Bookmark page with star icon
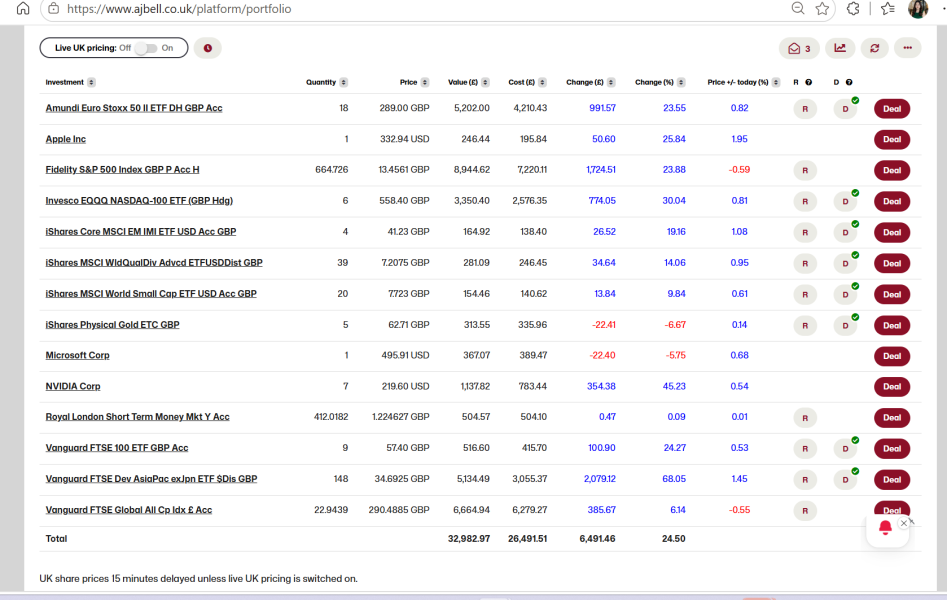The height and width of the screenshot is (600, 947). [x=822, y=8]
